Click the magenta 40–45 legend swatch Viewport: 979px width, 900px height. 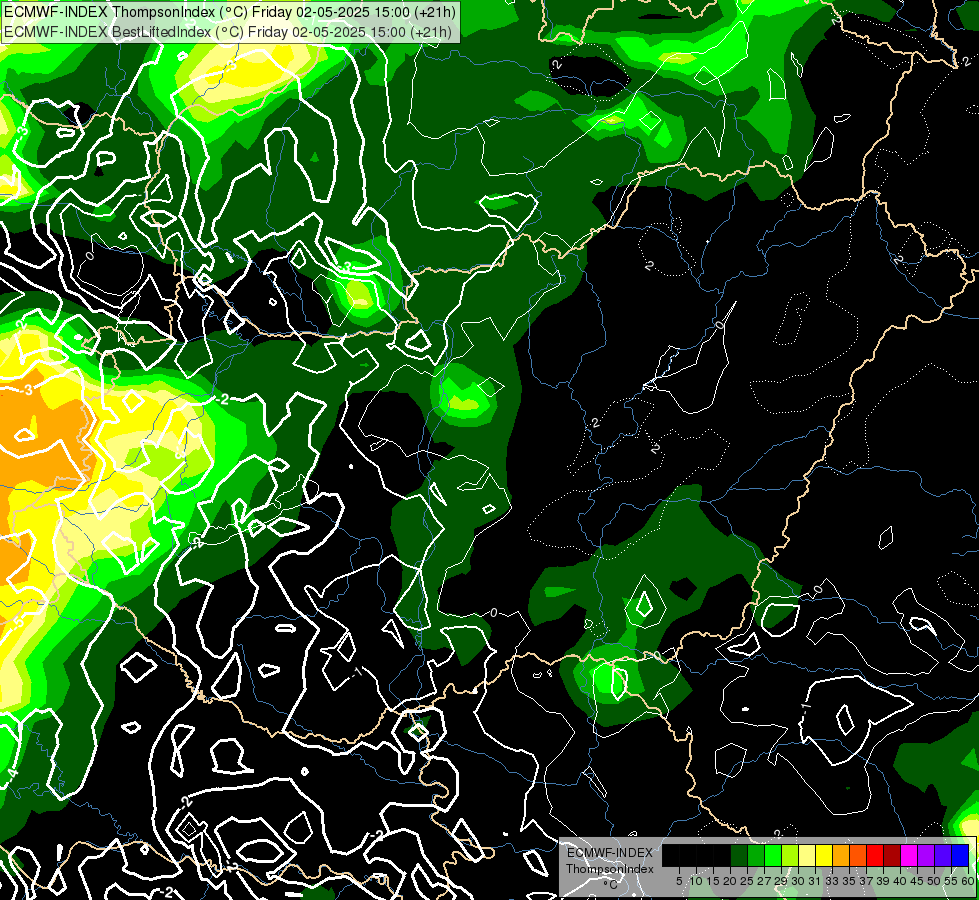click(x=909, y=855)
